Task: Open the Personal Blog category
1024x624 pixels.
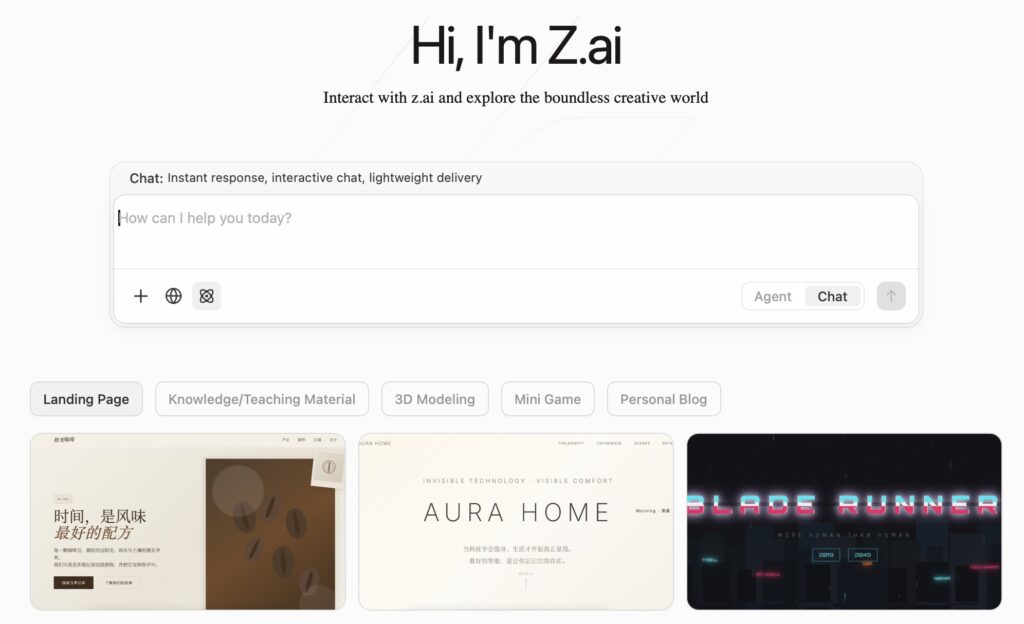Action: (x=664, y=399)
